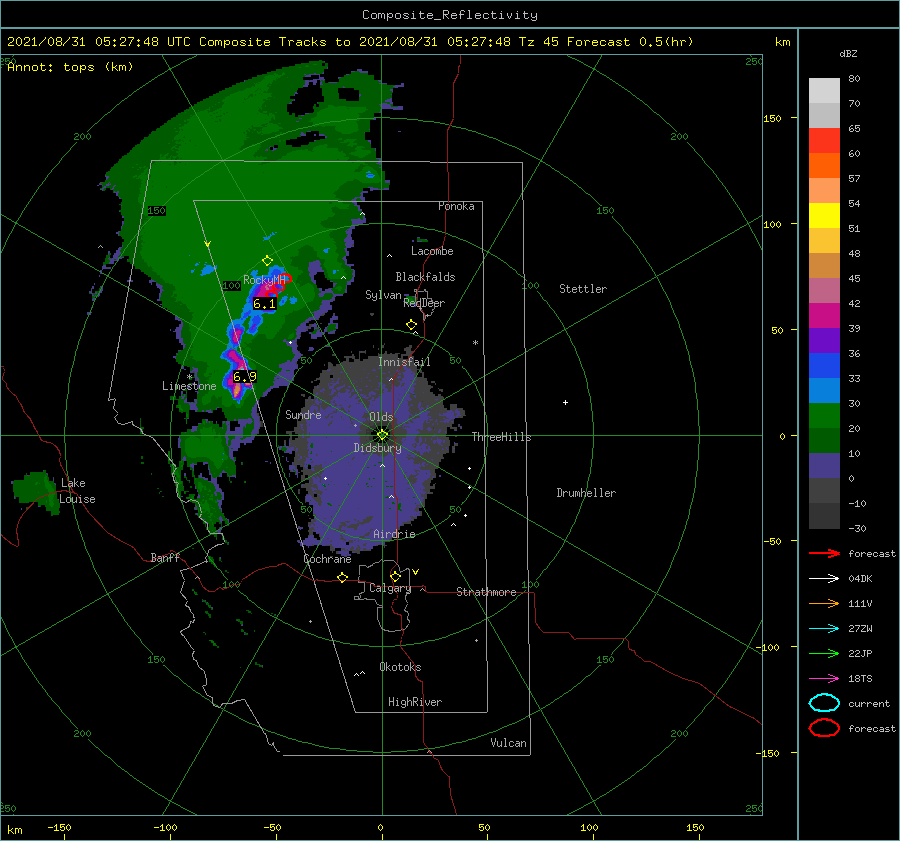This screenshot has height=841, width=900.
Task: Select the cyan 27ZW arrow legend icon
Action: (824, 629)
